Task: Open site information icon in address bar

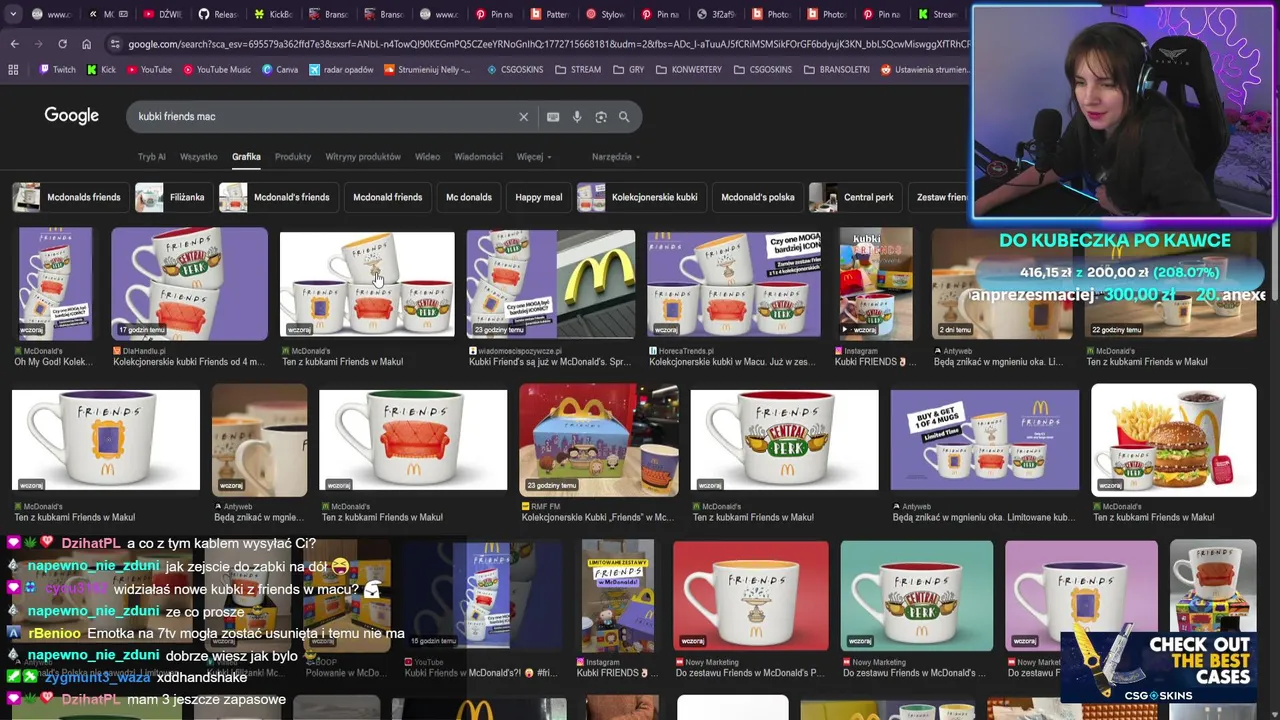Action: tap(115, 44)
